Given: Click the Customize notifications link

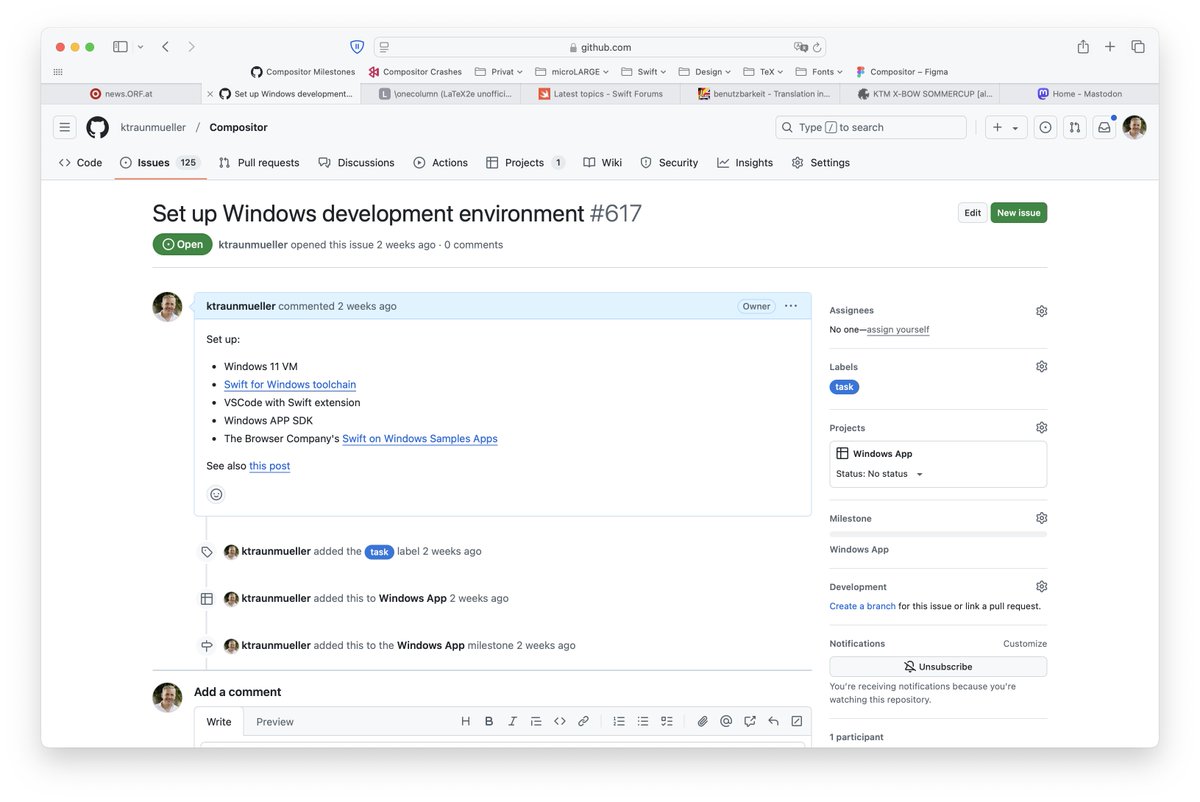Looking at the screenshot, I should point(1025,644).
